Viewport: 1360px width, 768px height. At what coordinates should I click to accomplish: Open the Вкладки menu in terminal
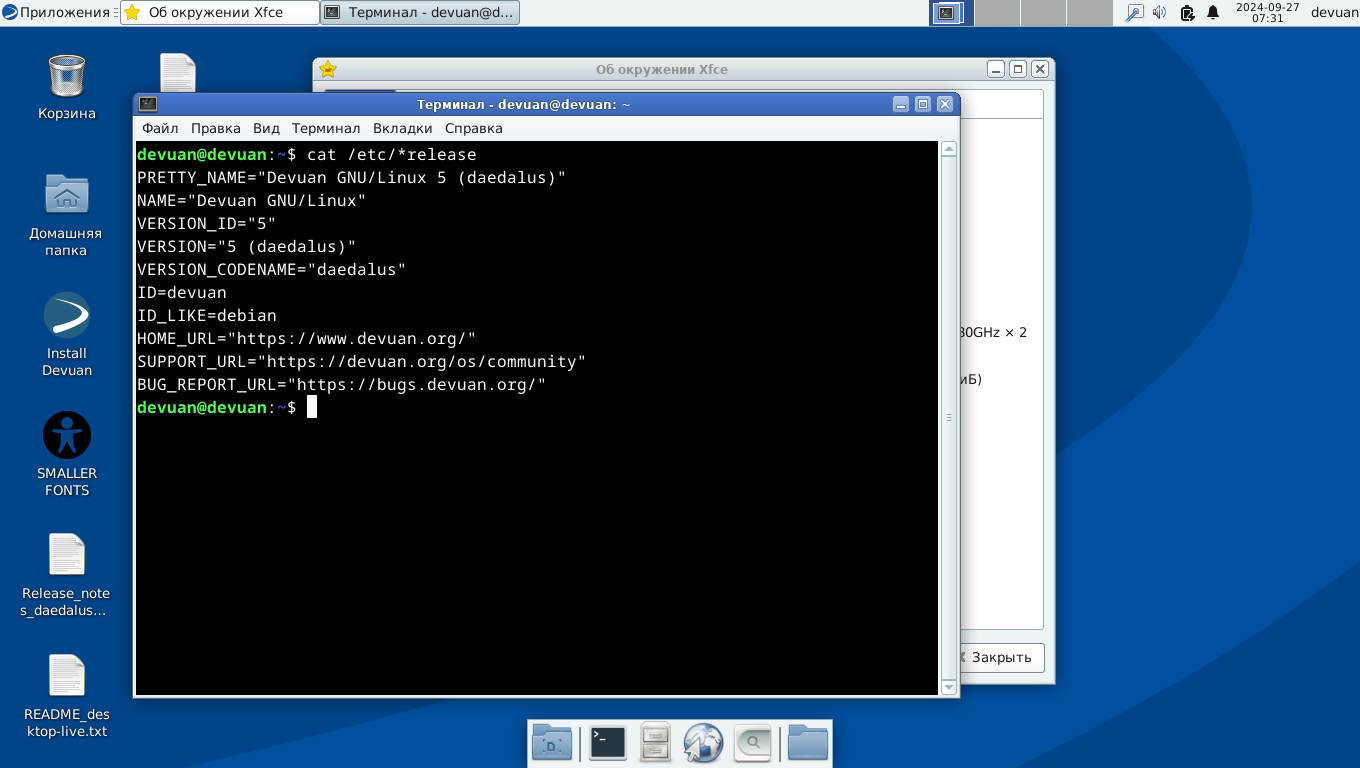[402, 128]
